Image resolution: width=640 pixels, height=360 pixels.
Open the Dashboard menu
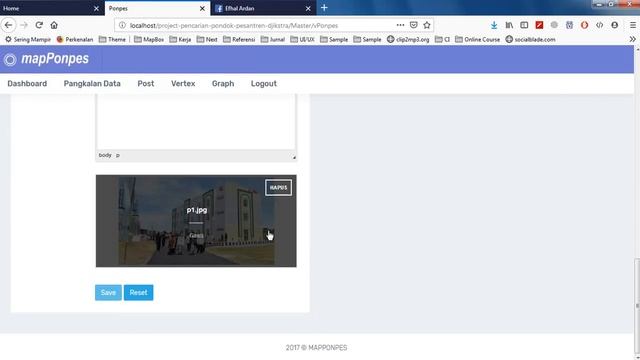pos(27,84)
